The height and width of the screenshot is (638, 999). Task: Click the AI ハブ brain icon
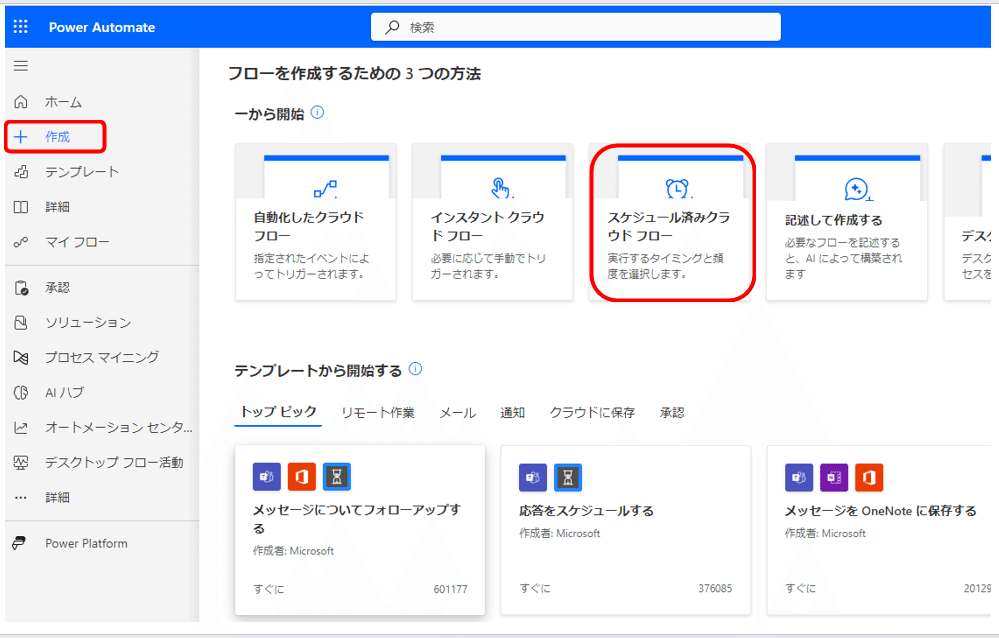point(21,392)
